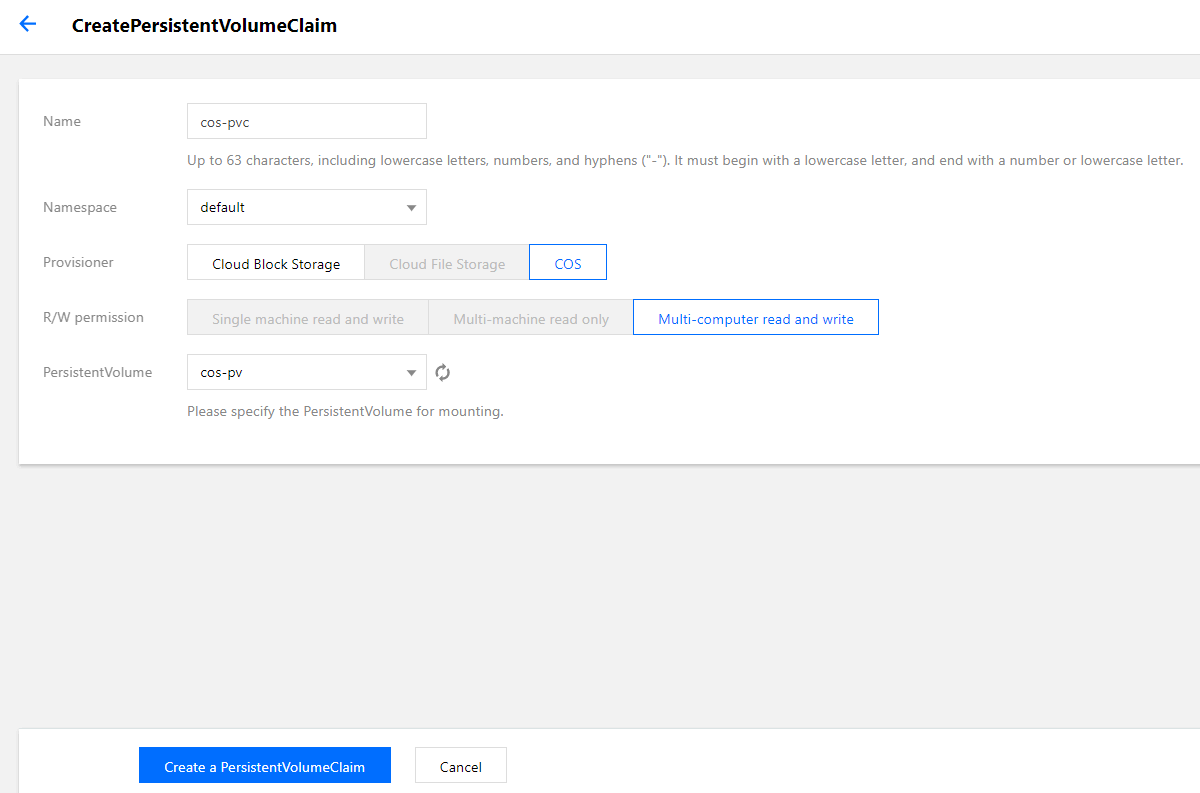Edit the Name field containing cos-pvc
This screenshot has height=793, width=1200.
click(307, 121)
